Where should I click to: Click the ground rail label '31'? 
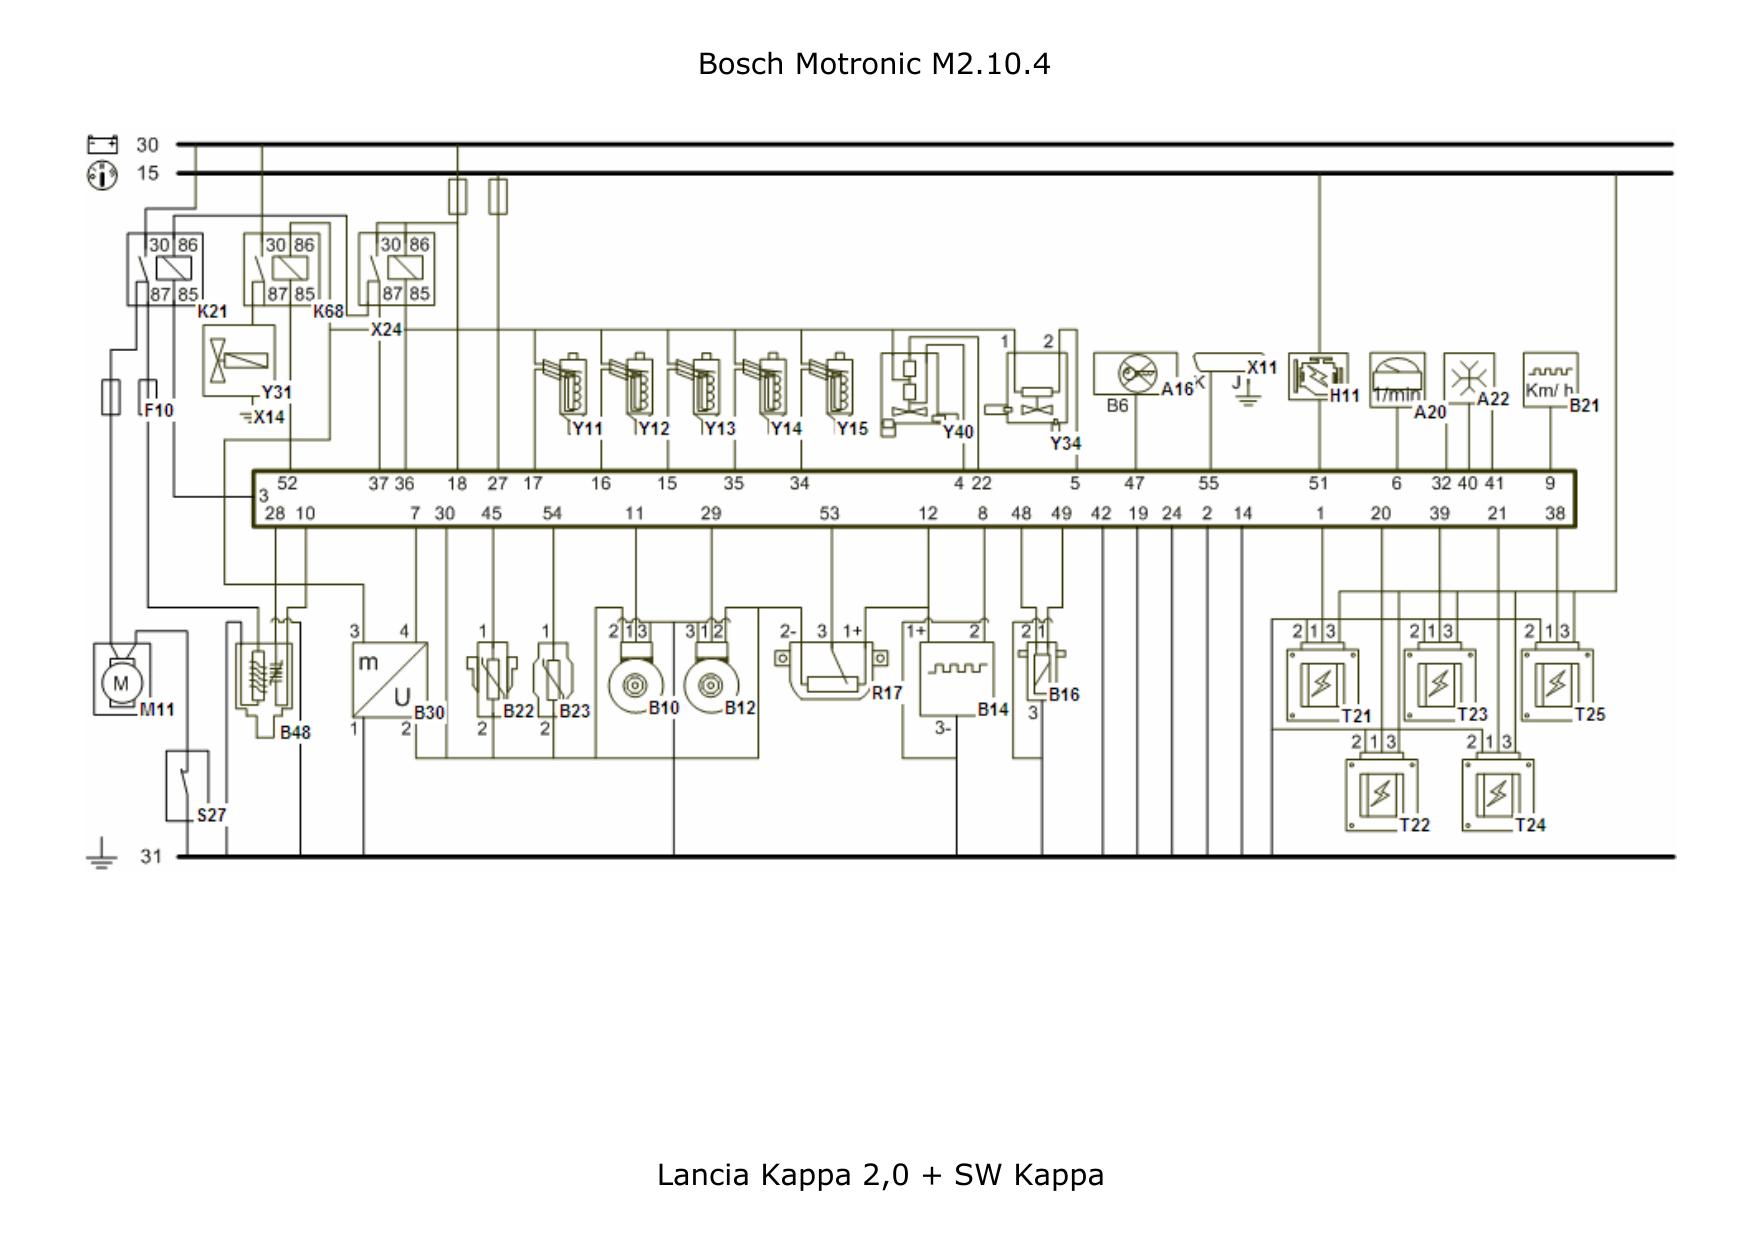151,856
